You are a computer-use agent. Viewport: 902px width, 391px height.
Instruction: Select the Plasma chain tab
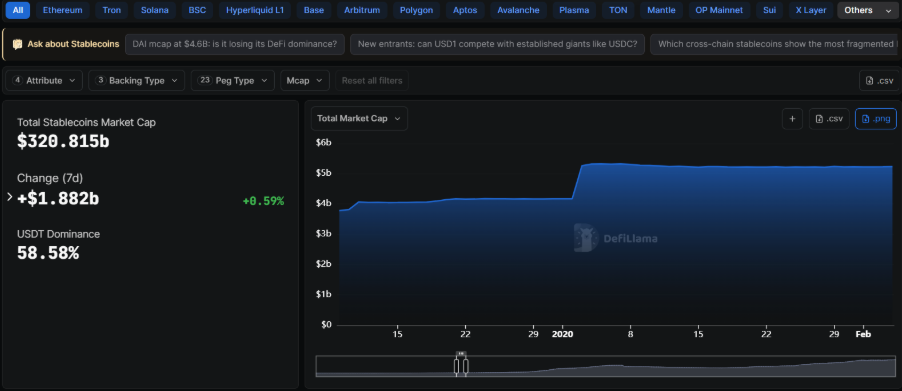574,10
